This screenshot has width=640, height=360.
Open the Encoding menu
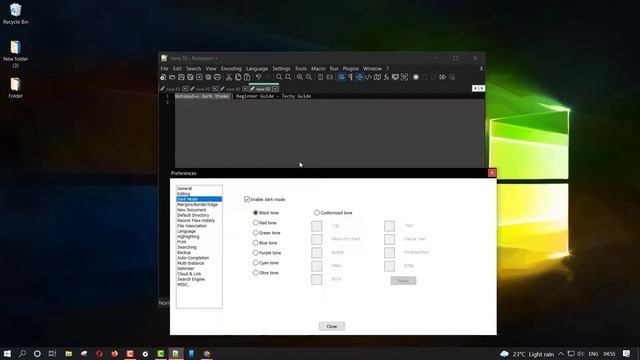pyautogui.click(x=231, y=69)
